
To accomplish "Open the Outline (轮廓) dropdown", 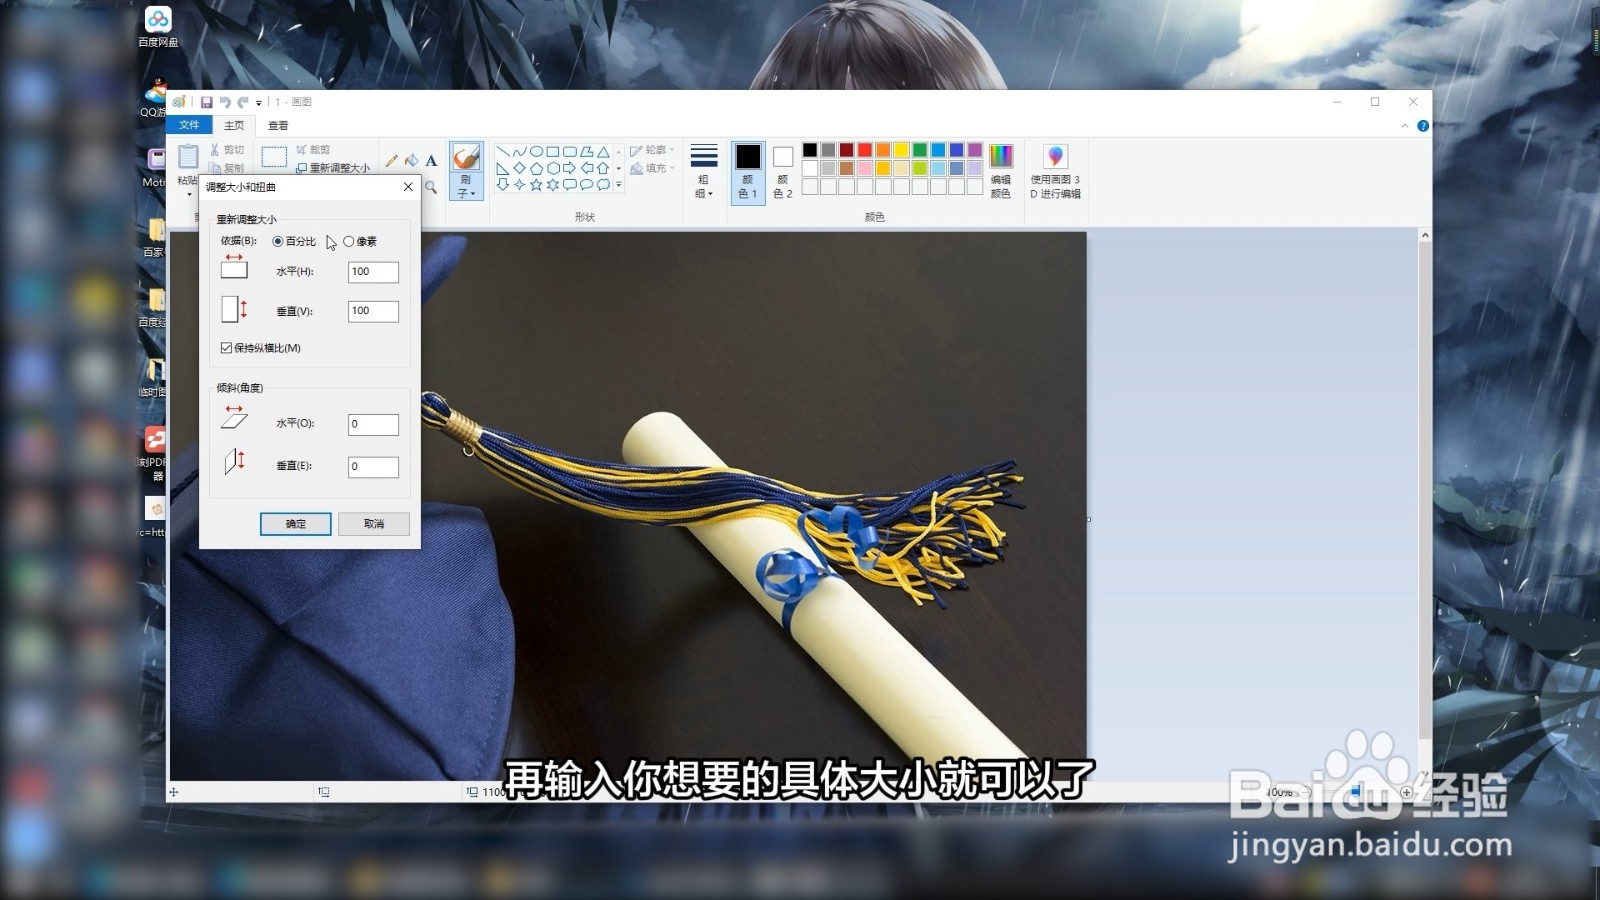I will click(651, 150).
